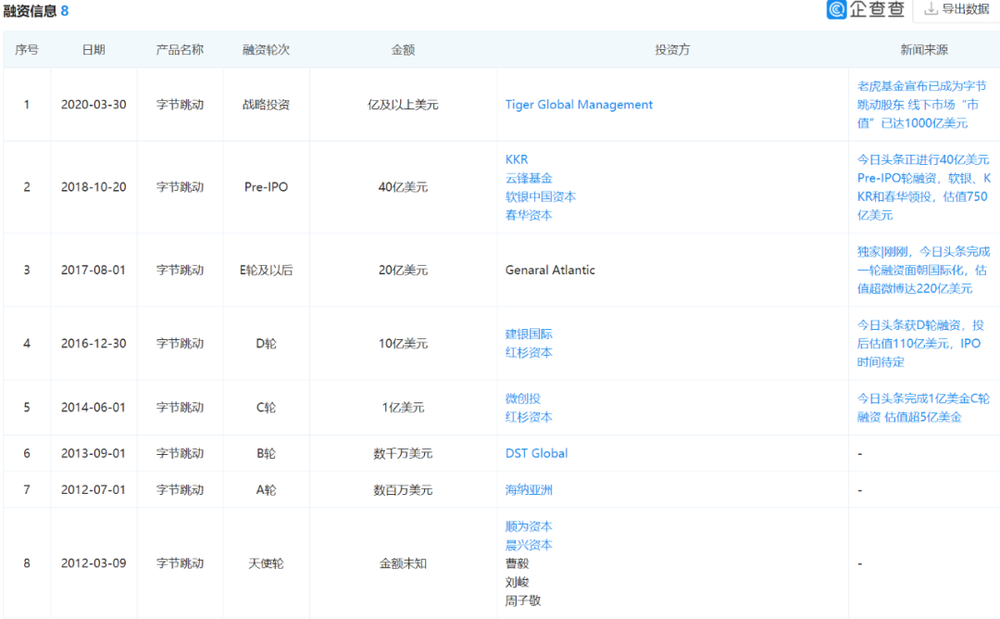Viewport: 1000px width, 619px height.
Task: Click the DST Global investor link
Action: (536, 453)
